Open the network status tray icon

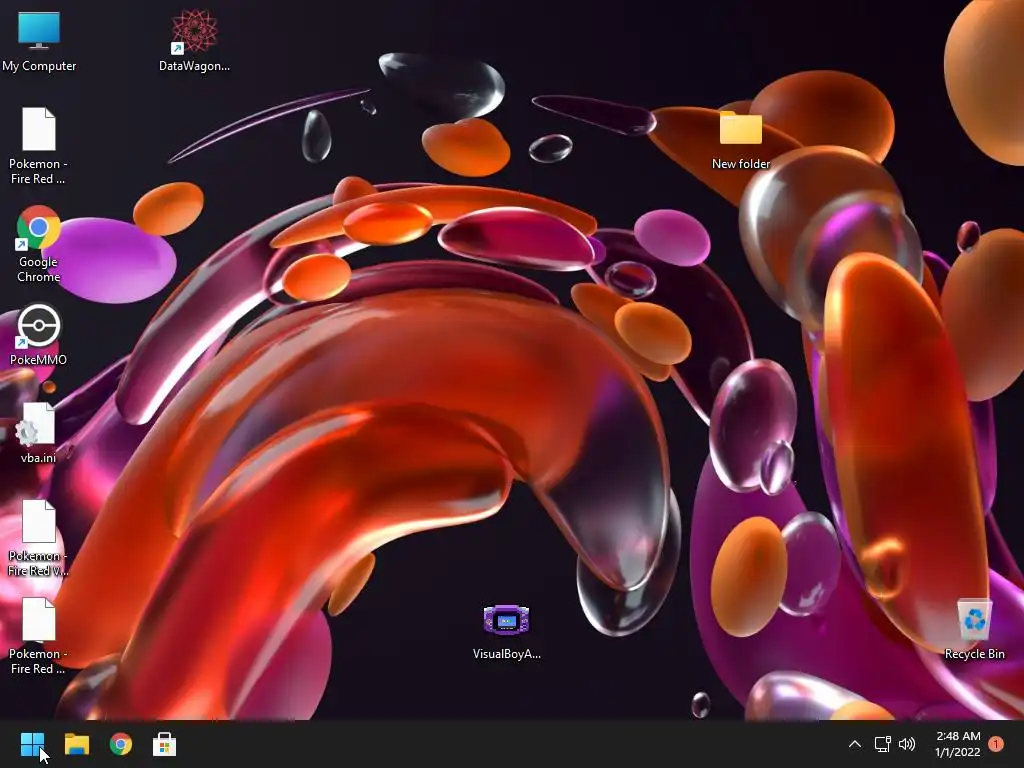(882, 744)
